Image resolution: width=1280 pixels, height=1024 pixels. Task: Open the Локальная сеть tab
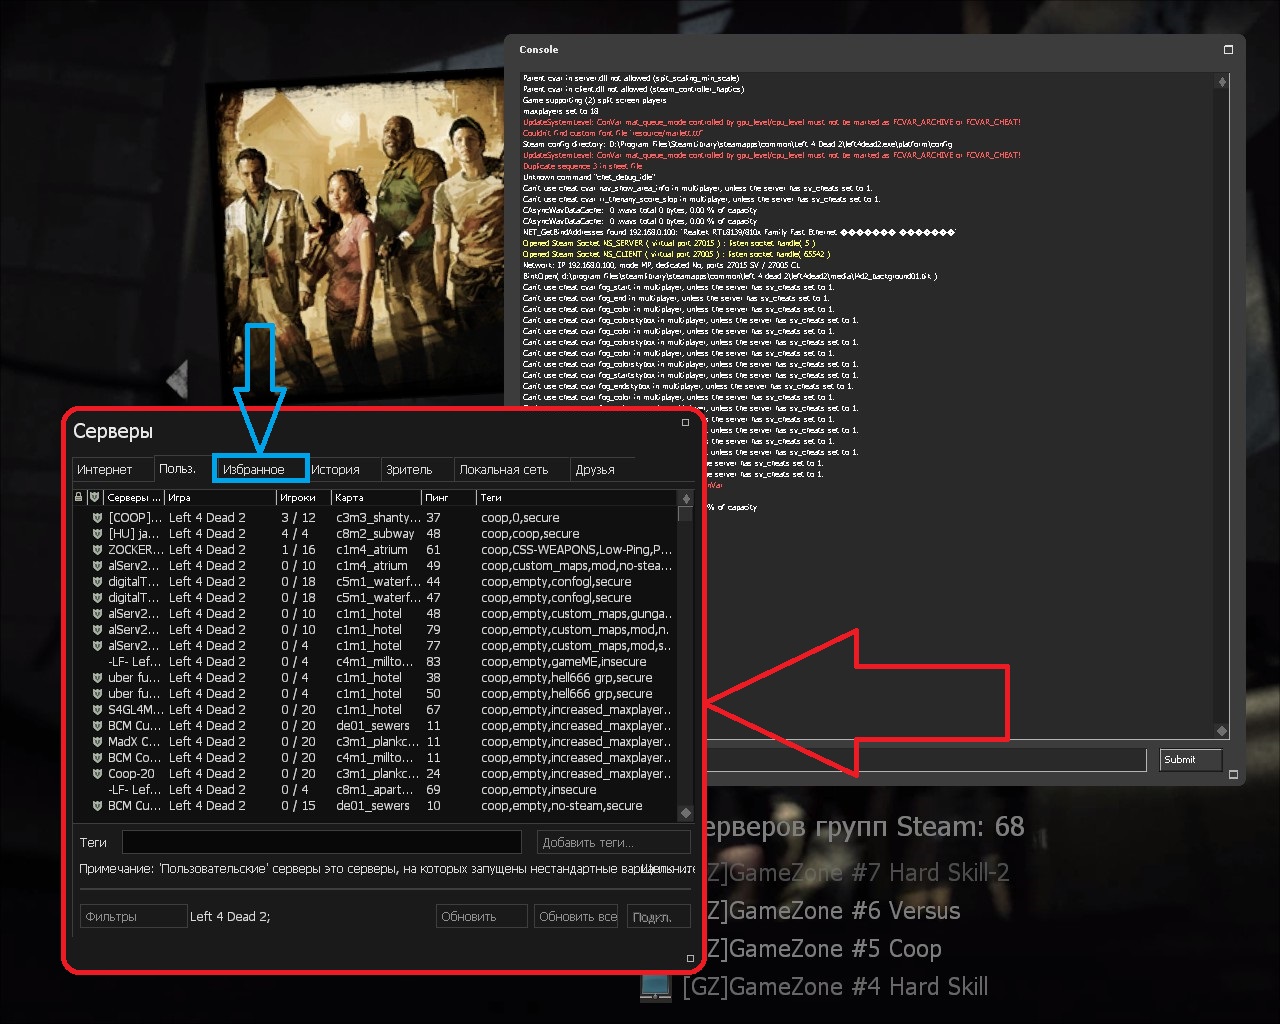tap(503, 470)
